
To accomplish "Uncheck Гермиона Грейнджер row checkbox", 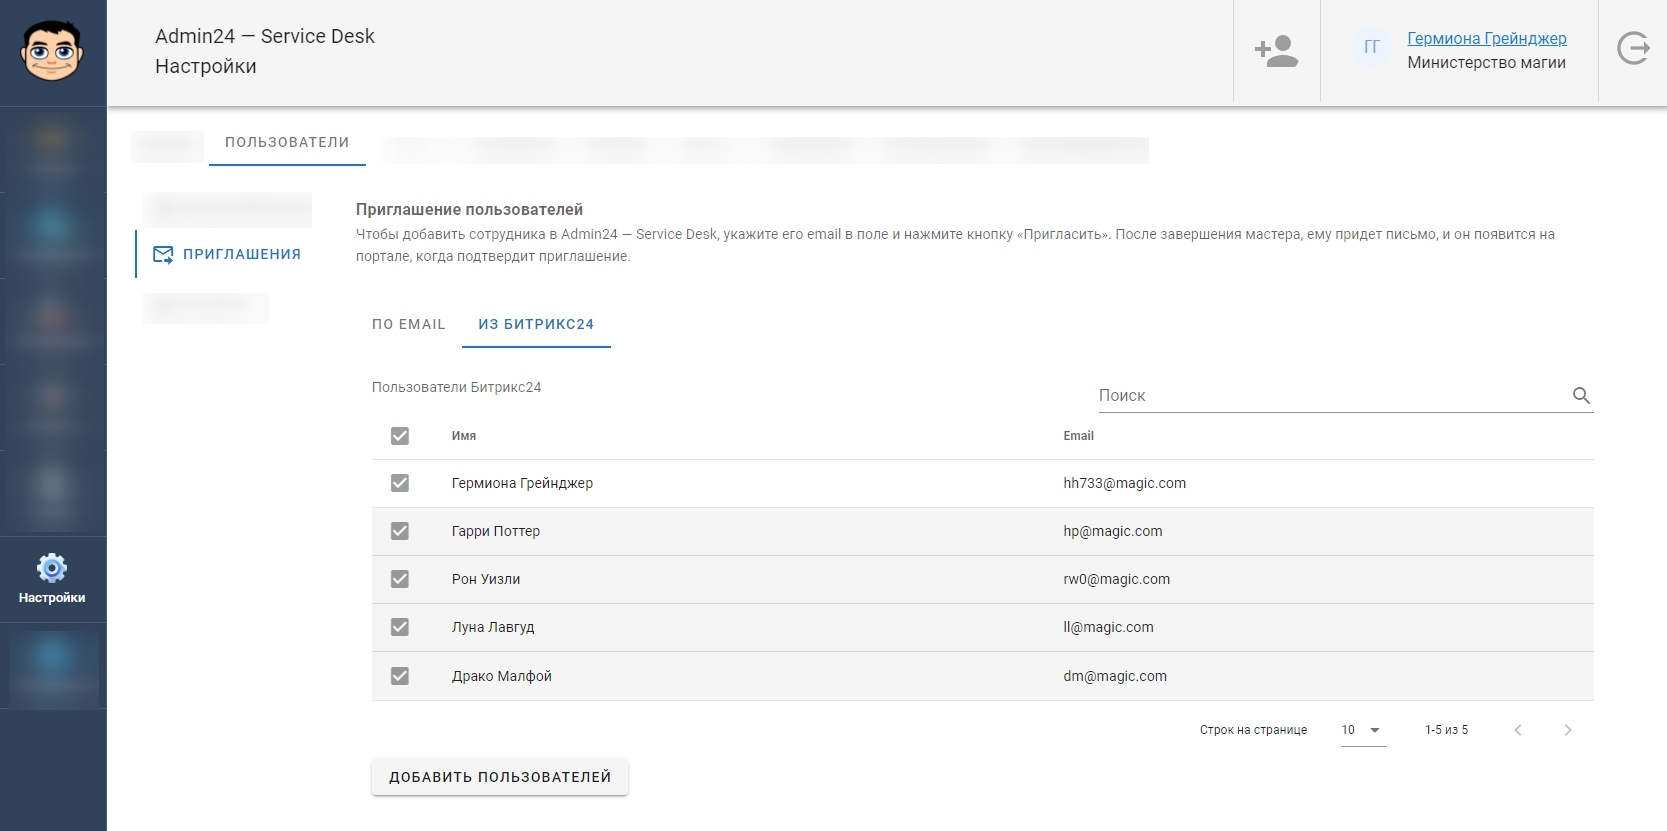I will click(400, 483).
